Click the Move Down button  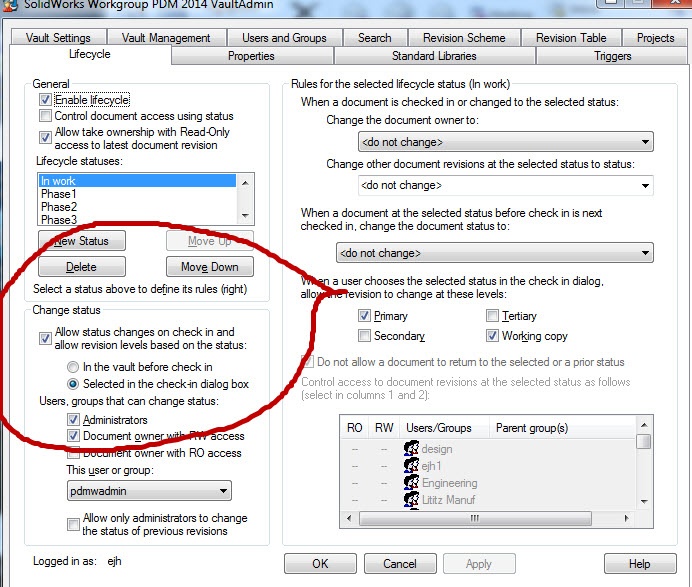(x=210, y=267)
